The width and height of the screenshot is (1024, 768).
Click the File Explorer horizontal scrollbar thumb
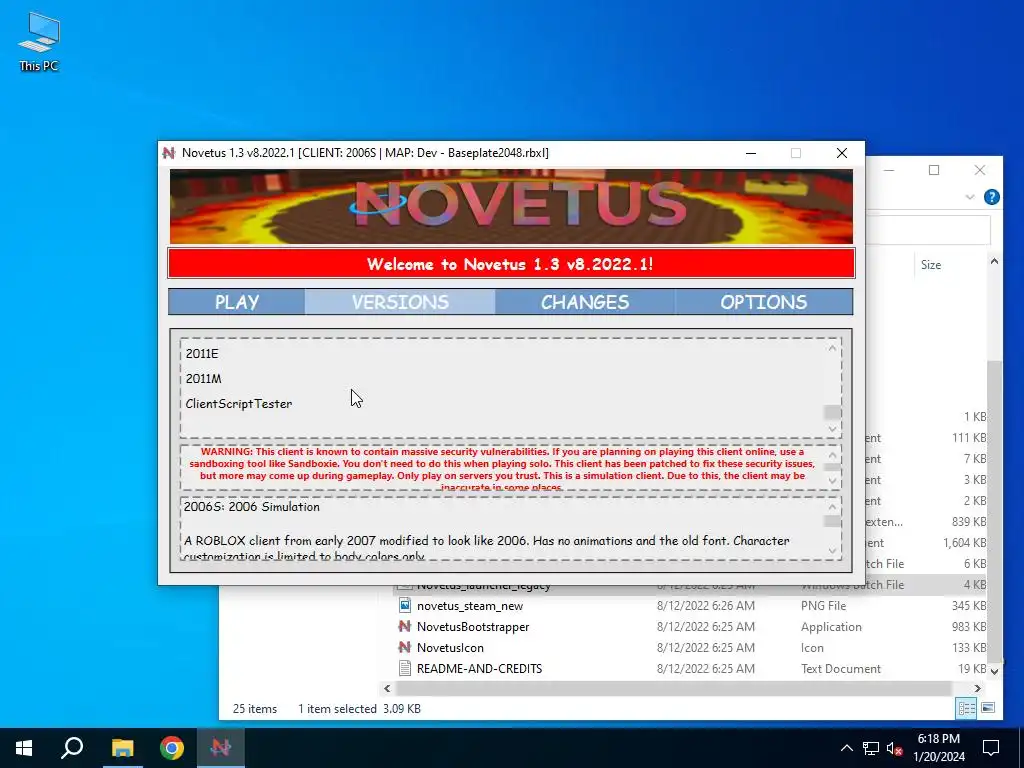pyautogui.click(x=673, y=688)
